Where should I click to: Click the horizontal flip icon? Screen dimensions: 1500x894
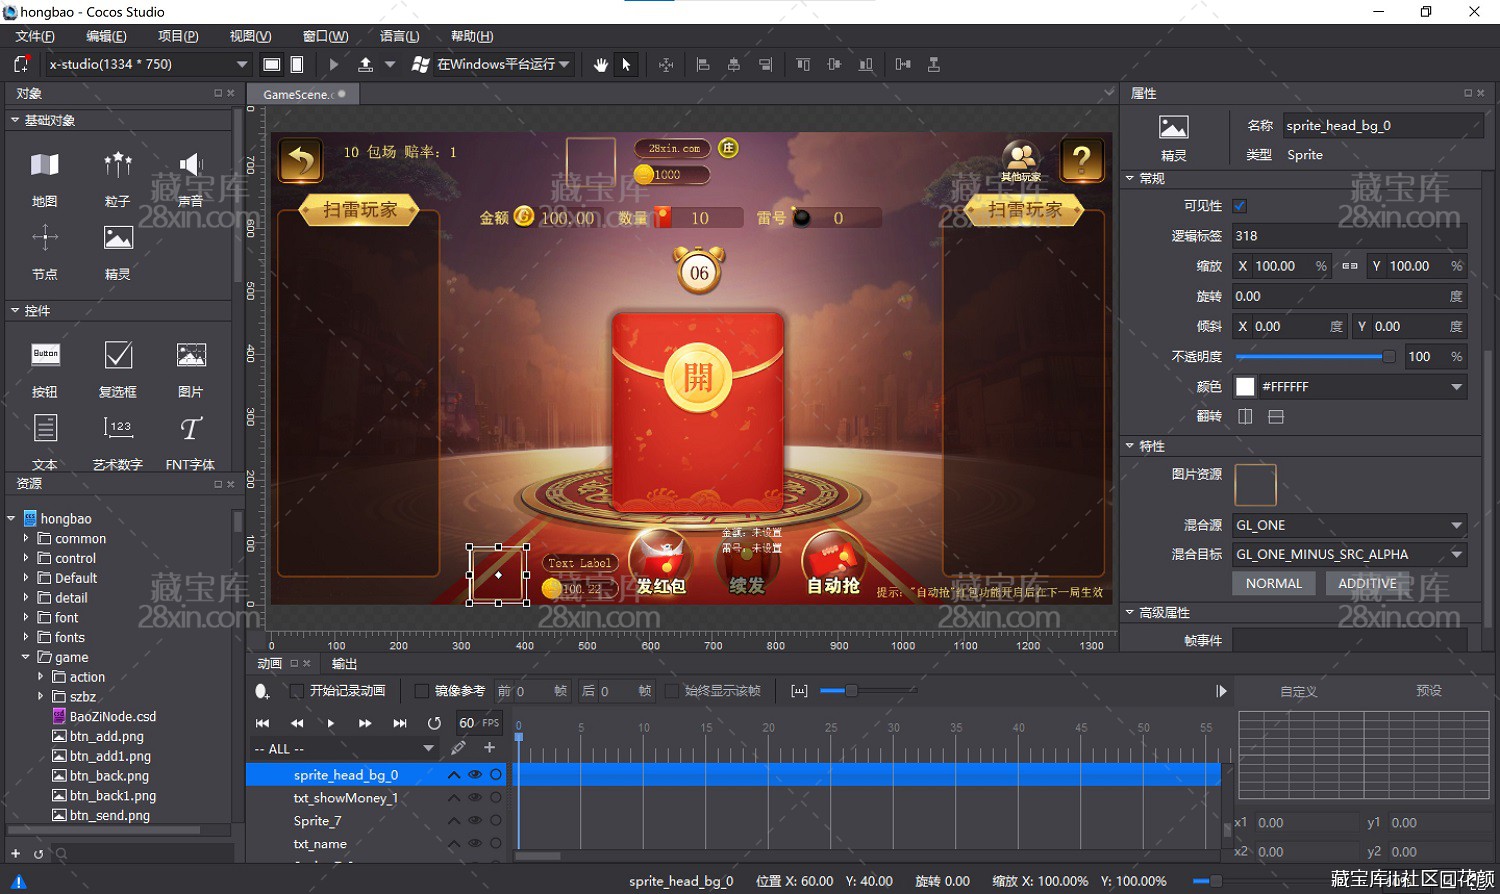[1245, 416]
